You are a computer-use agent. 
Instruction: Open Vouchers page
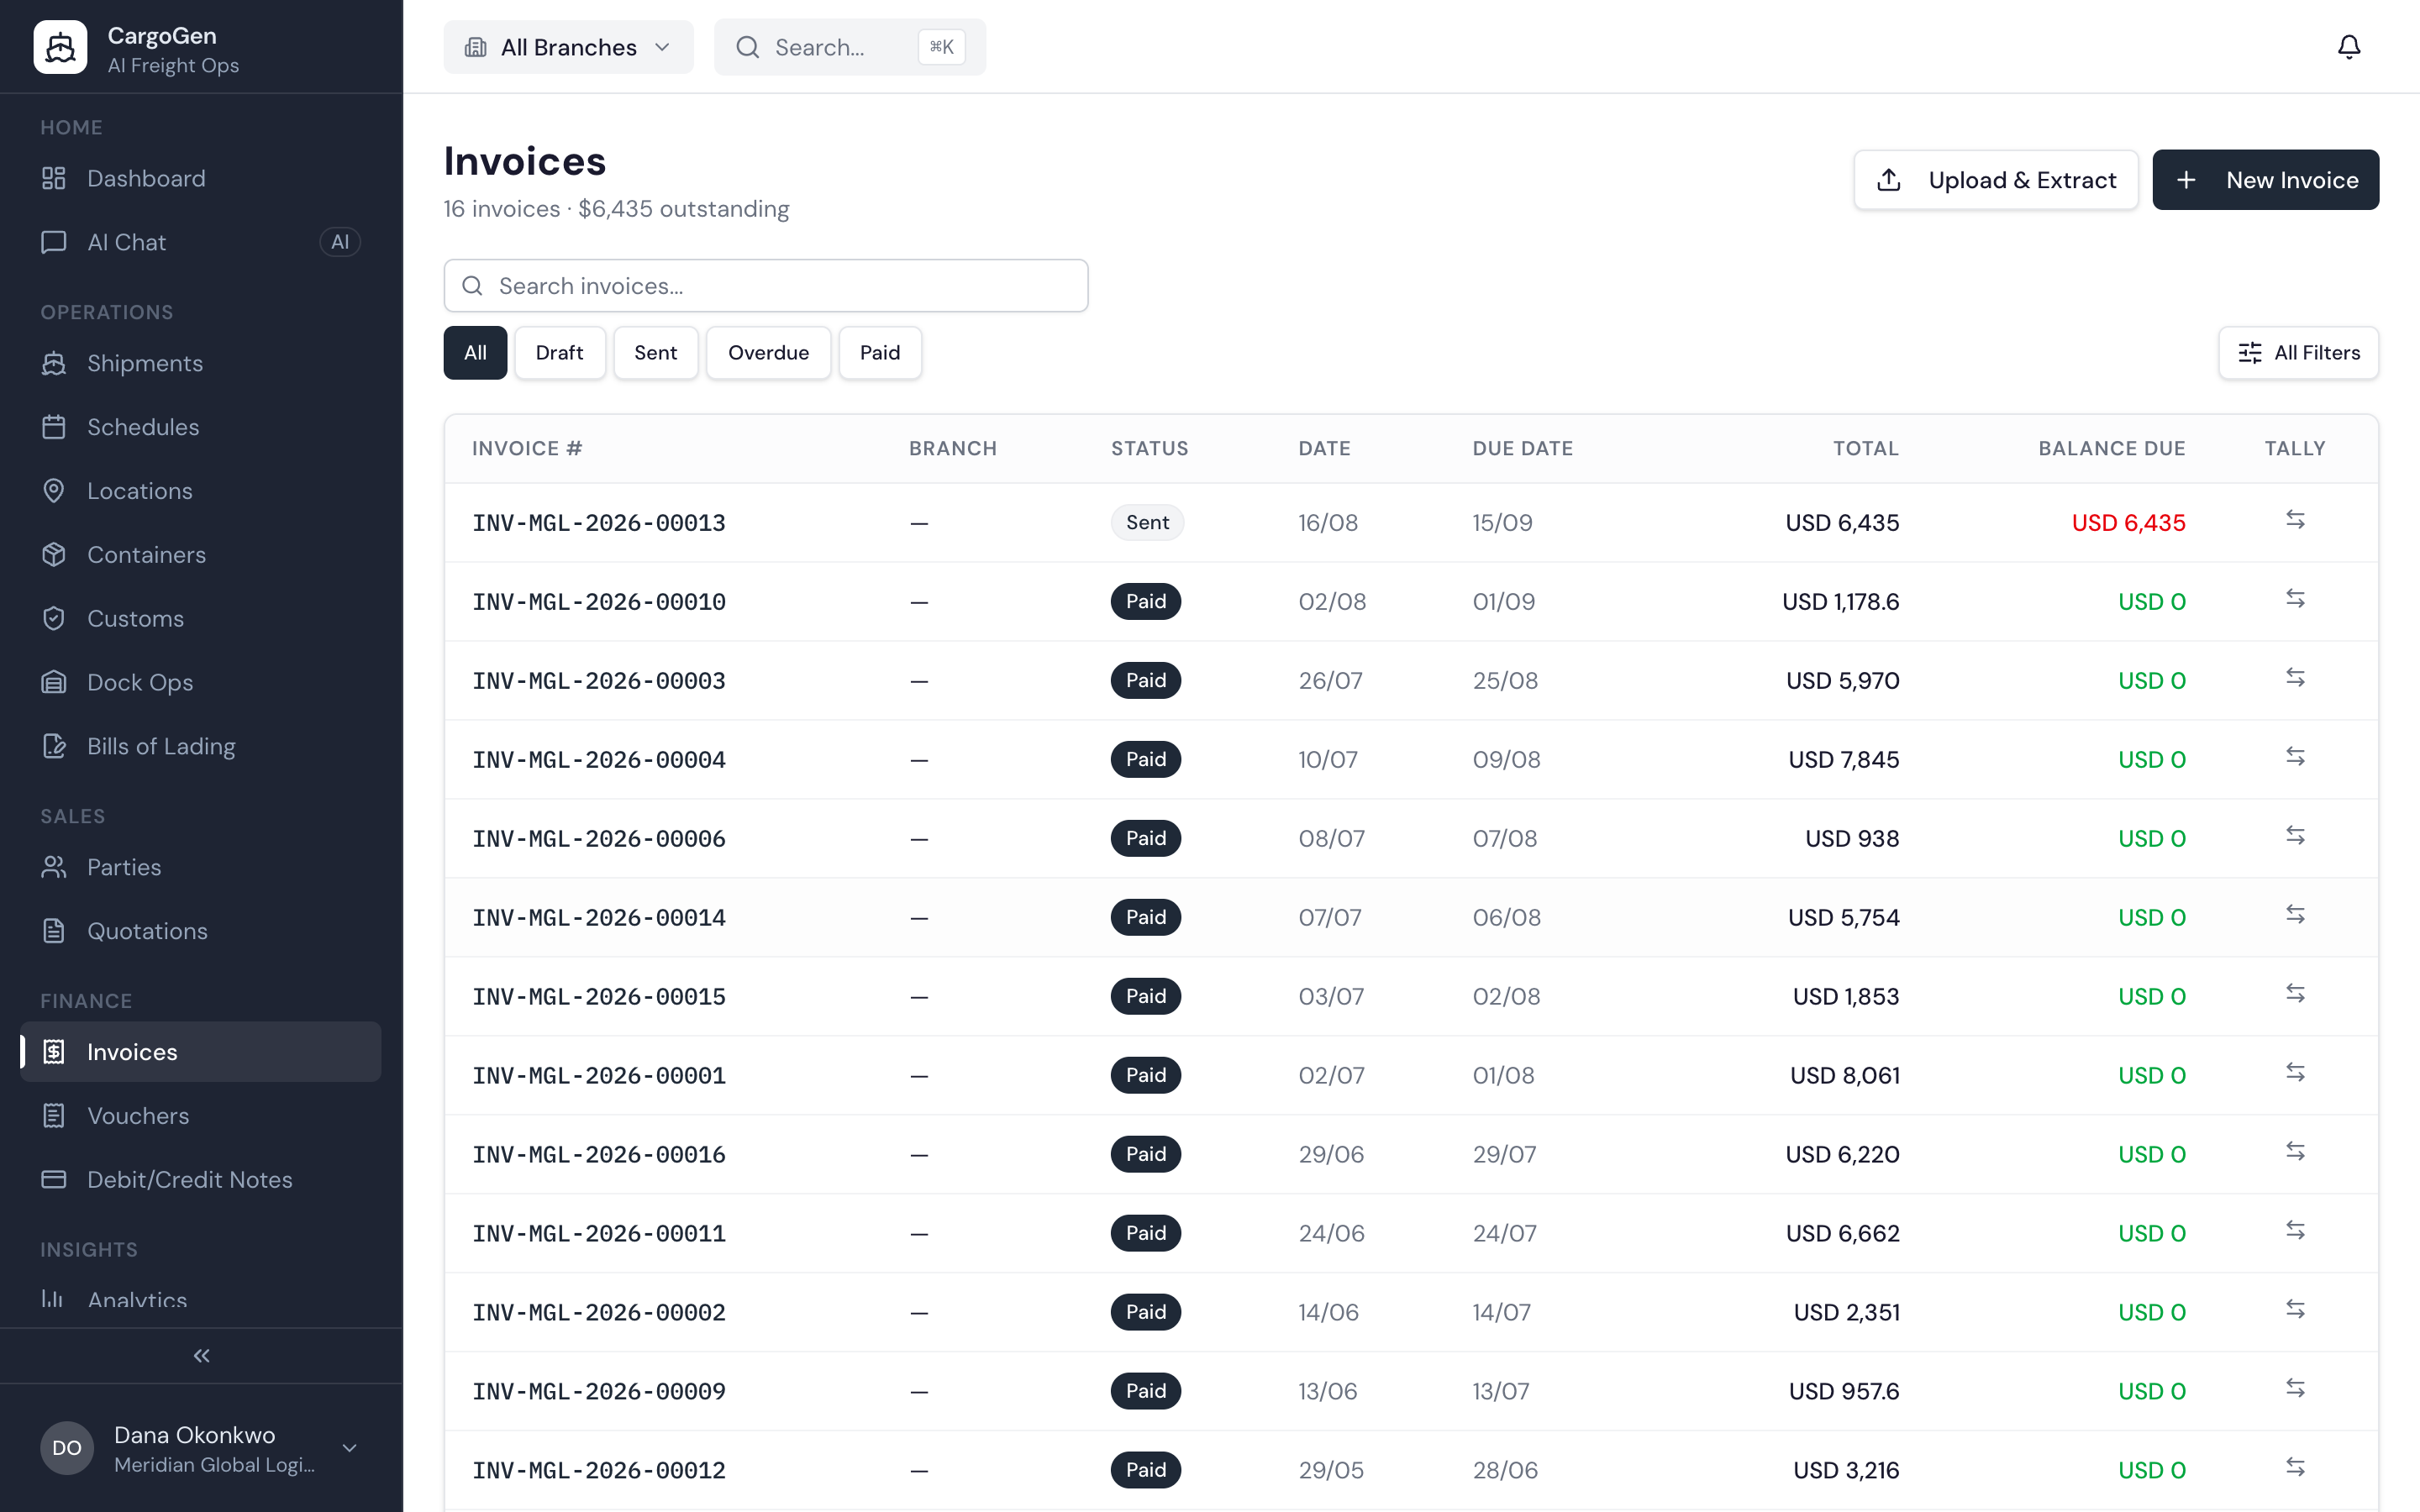click(200, 1116)
